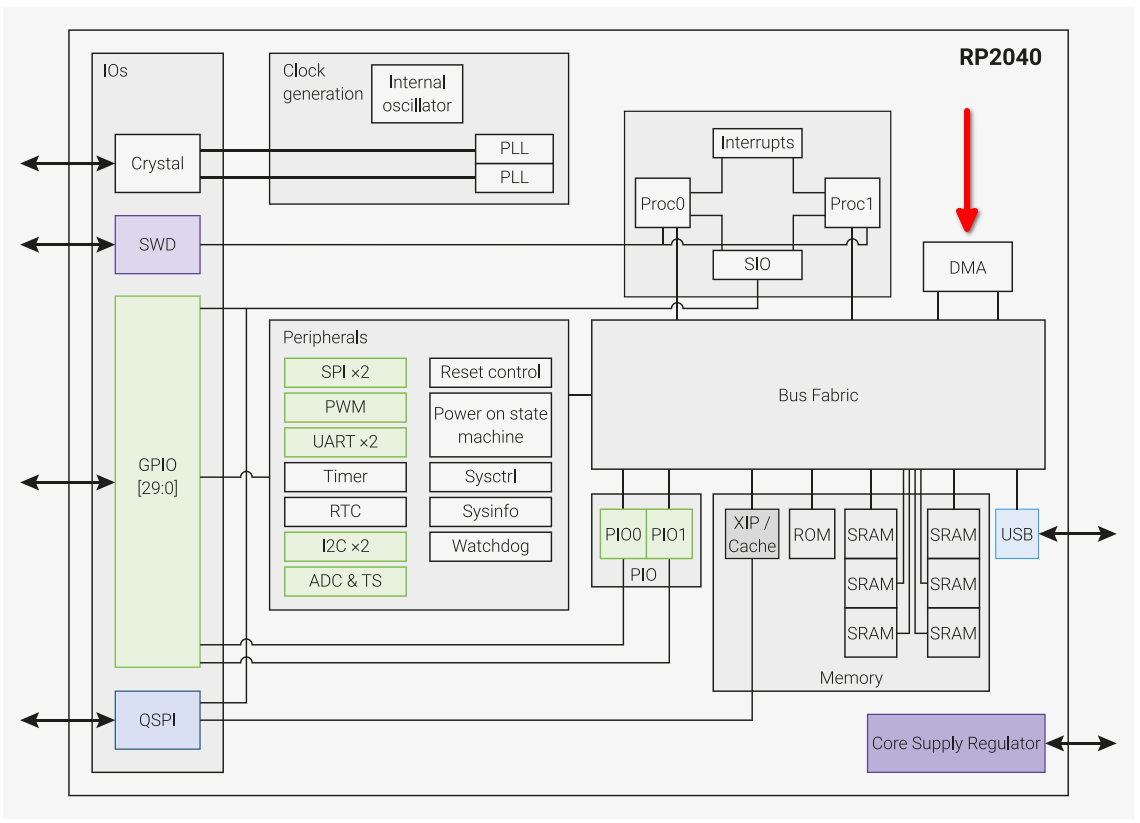Click the Proc0 processor block

point(662,204)
